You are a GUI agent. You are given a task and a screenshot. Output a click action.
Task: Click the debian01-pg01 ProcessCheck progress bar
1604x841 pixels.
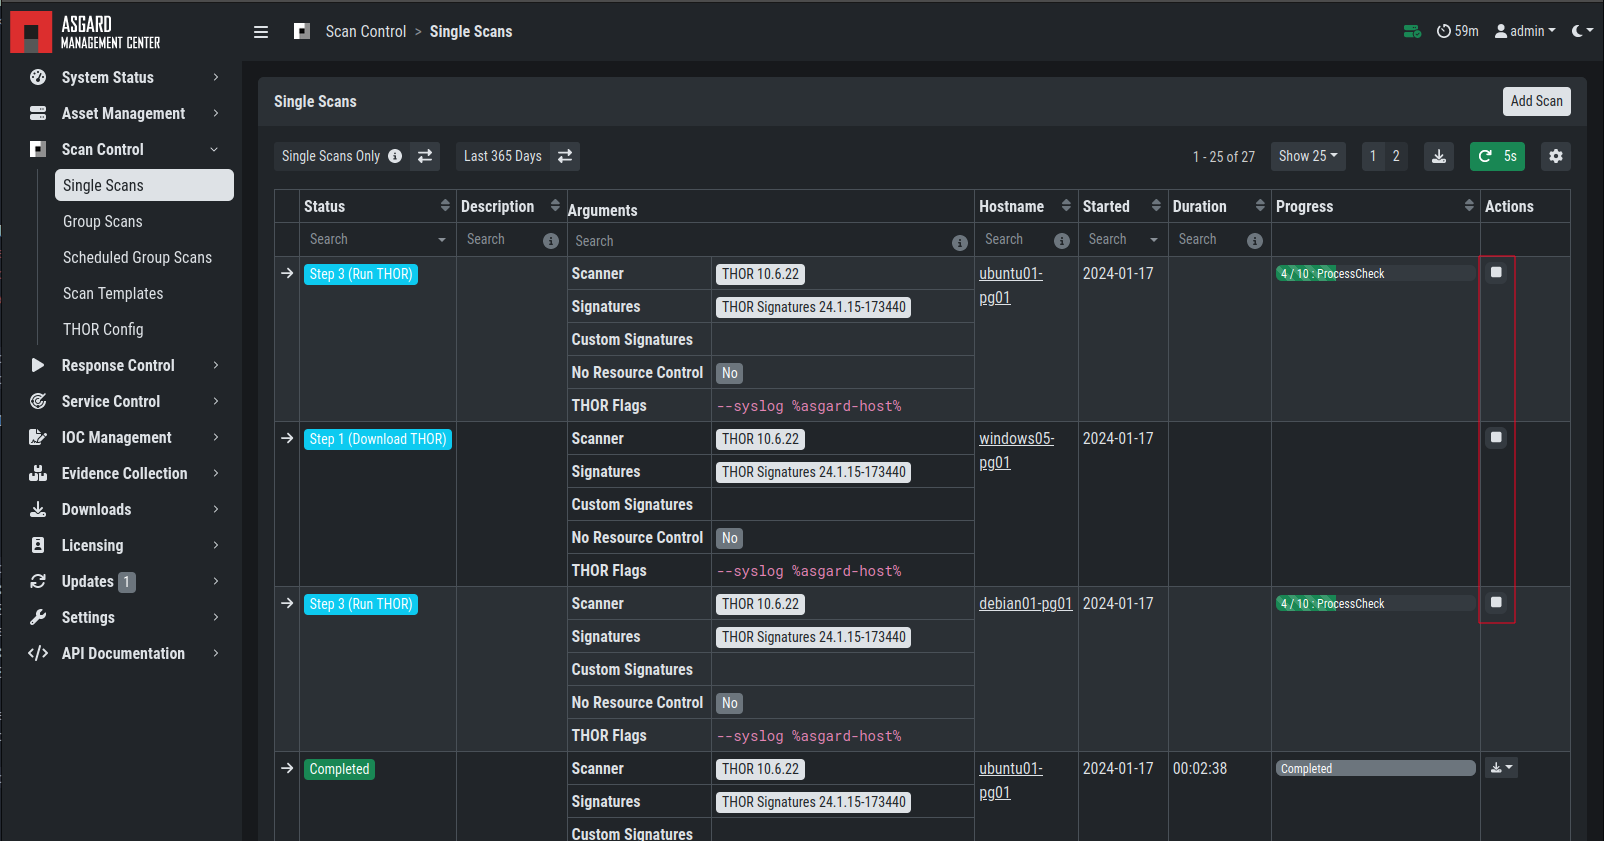pyautogui.click(x=1375, y=603)
